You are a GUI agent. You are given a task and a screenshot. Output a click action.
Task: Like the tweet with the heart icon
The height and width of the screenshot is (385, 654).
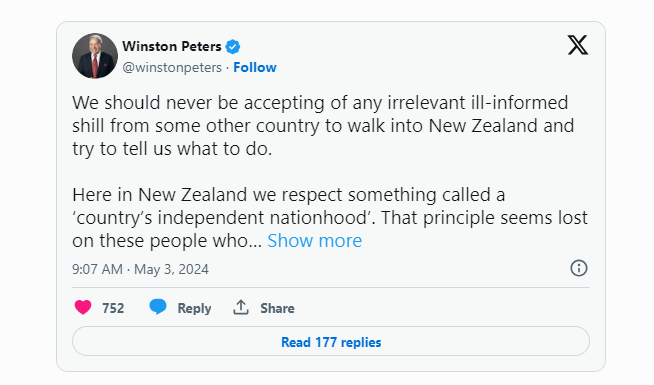tap(83, 307)
